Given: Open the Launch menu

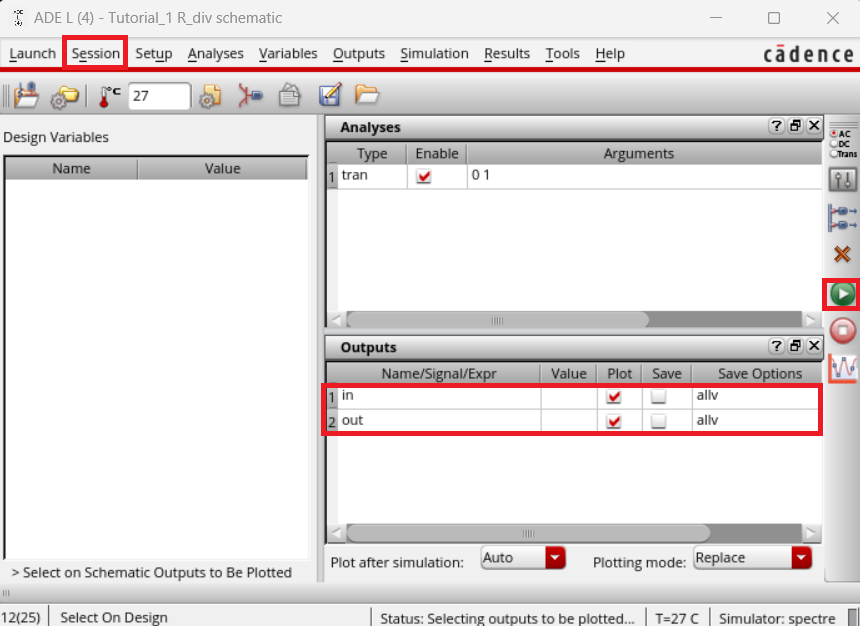Looking at the screenshot, I should [x=32, y=54].
